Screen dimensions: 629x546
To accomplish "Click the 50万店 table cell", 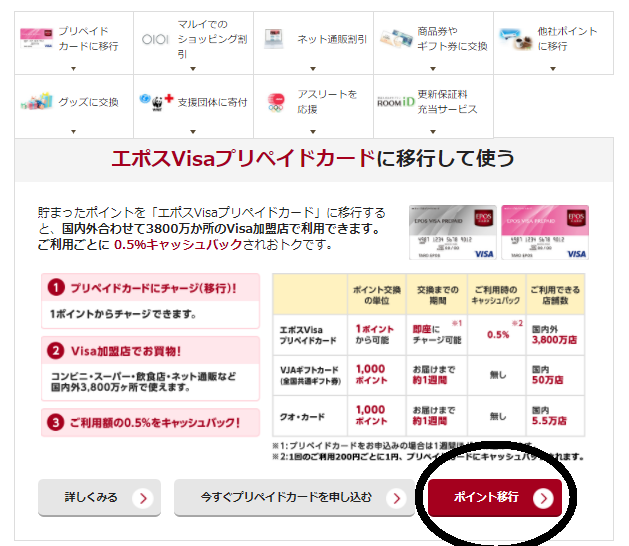I will pos(555,375).
